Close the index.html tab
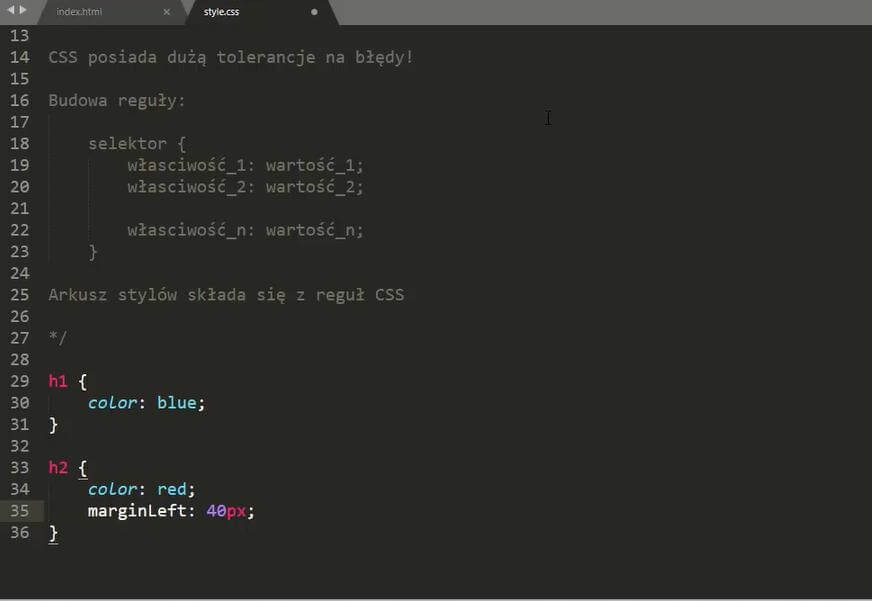 (166, 12)
